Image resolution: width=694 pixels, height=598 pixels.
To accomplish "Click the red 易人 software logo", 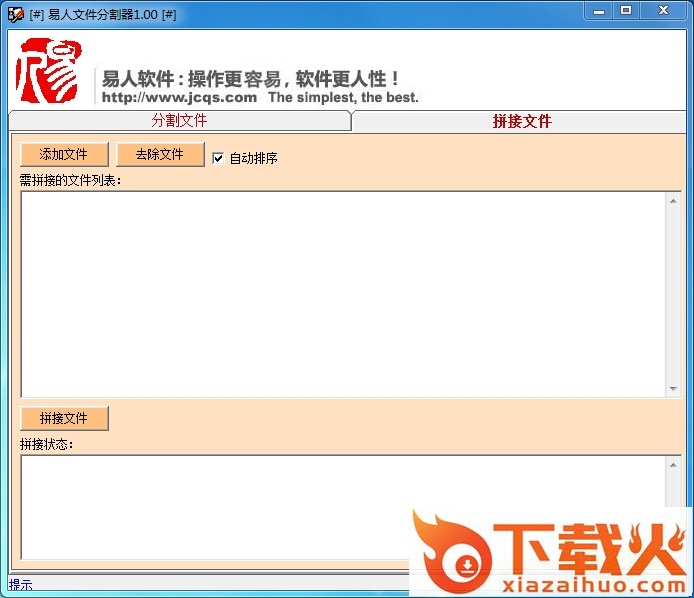I will (x=49, y=70).
